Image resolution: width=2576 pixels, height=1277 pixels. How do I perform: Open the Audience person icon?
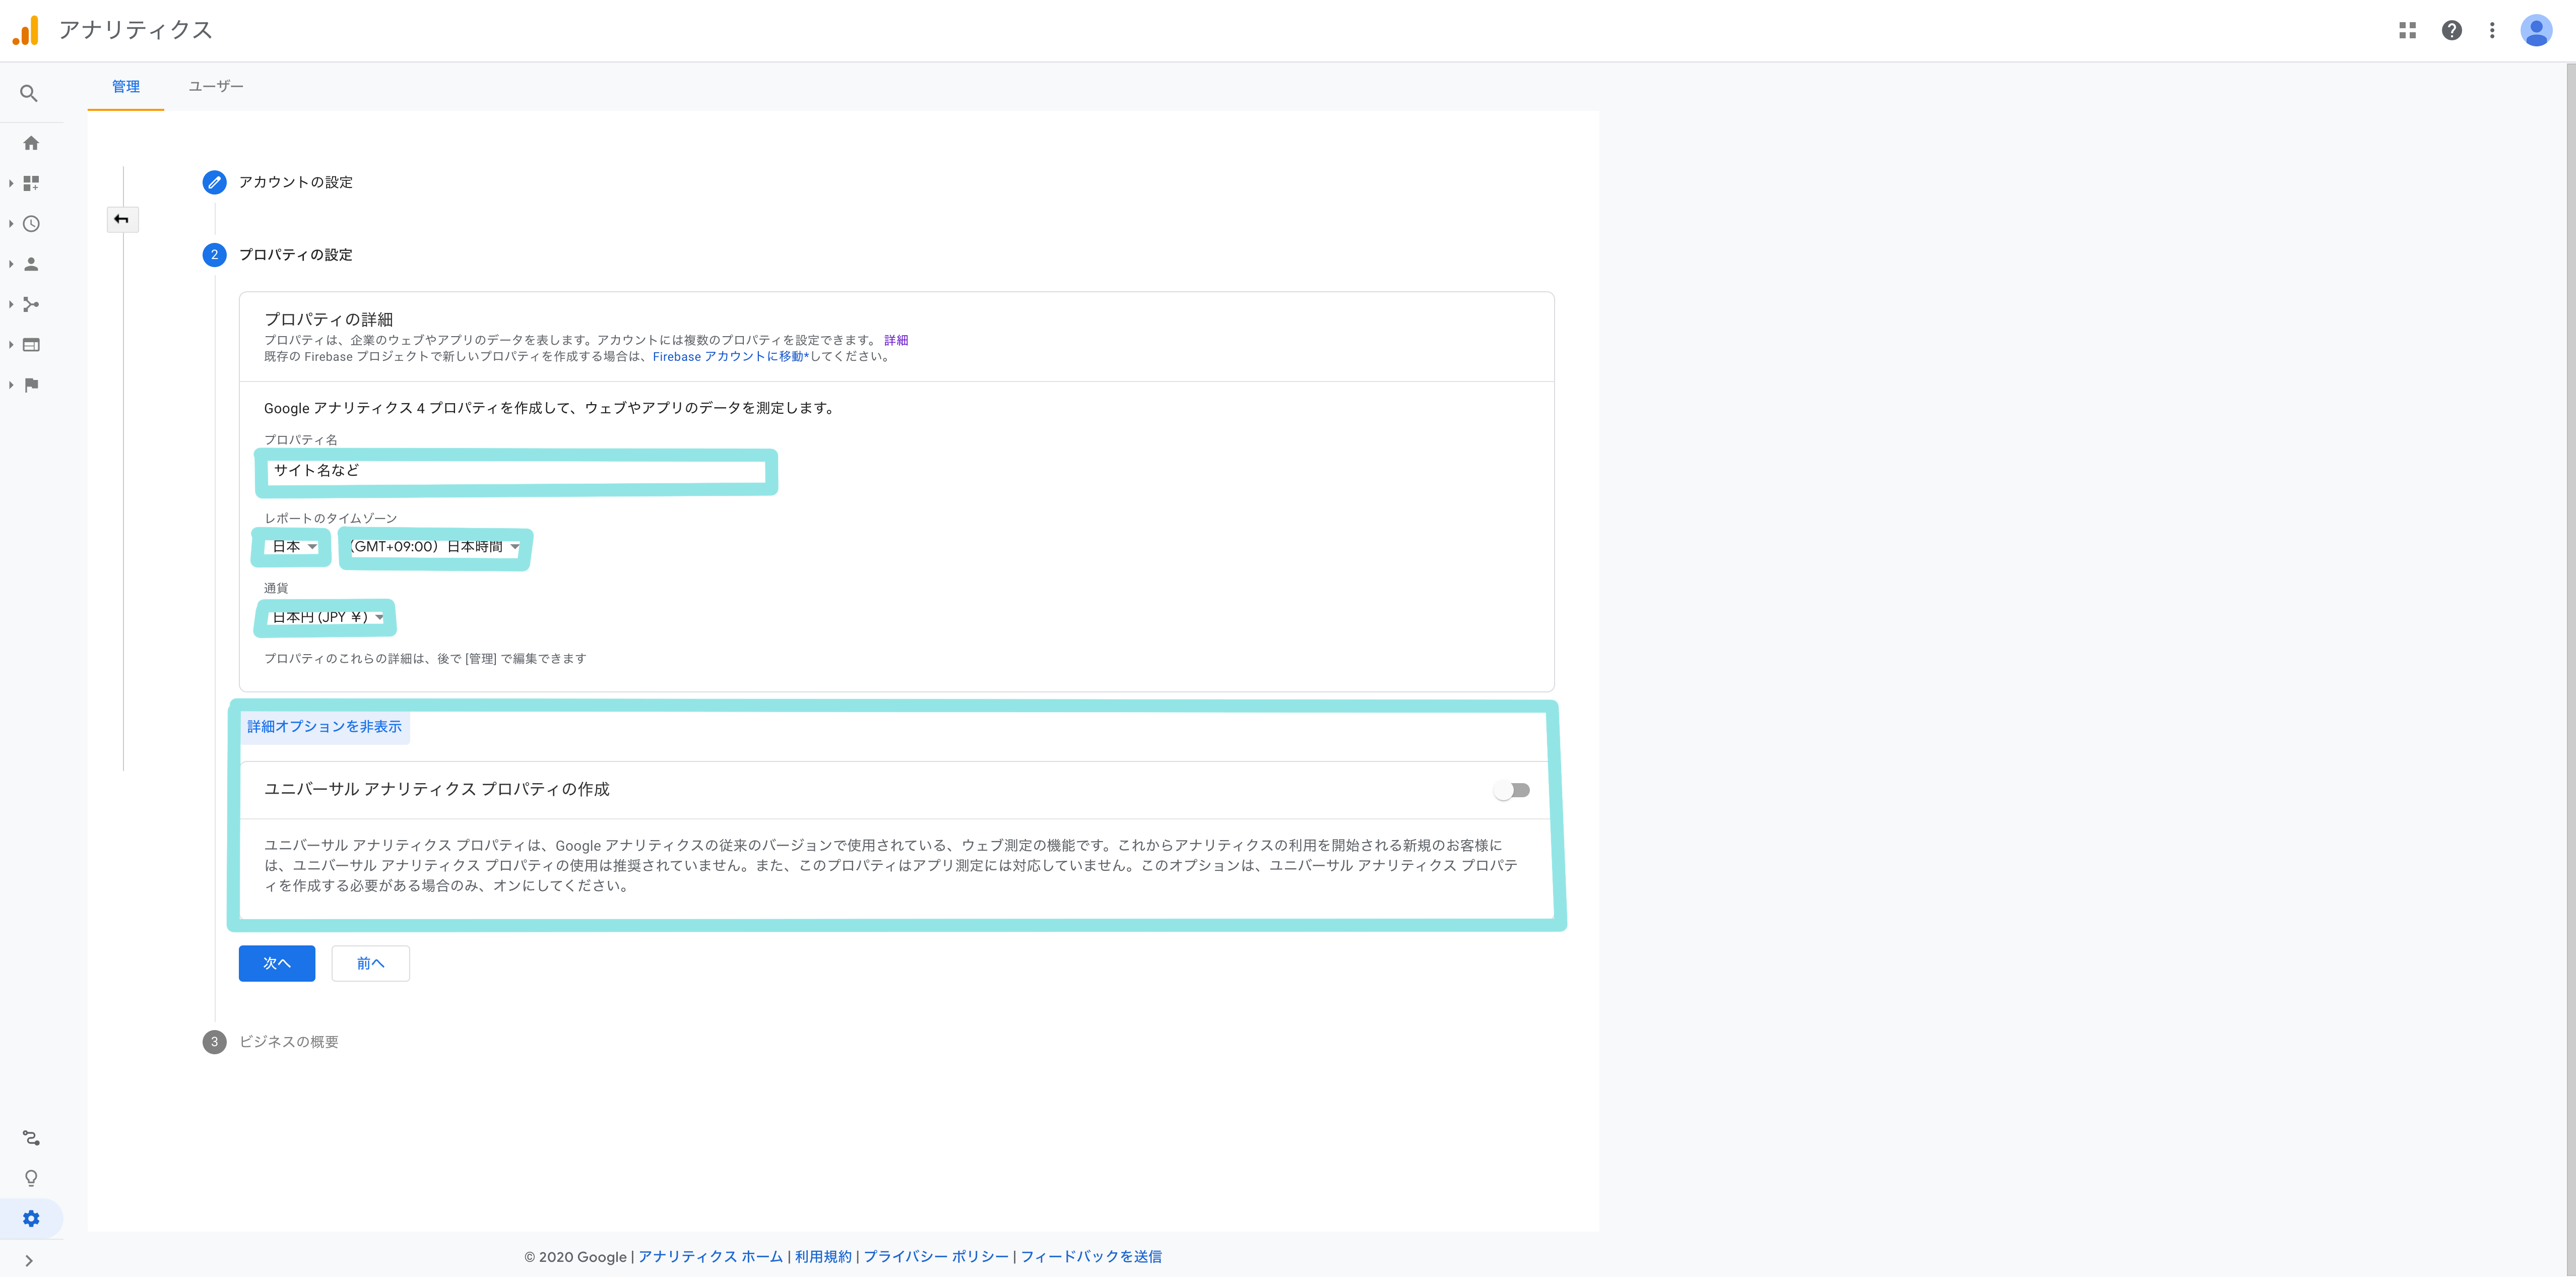click(31, 264)
